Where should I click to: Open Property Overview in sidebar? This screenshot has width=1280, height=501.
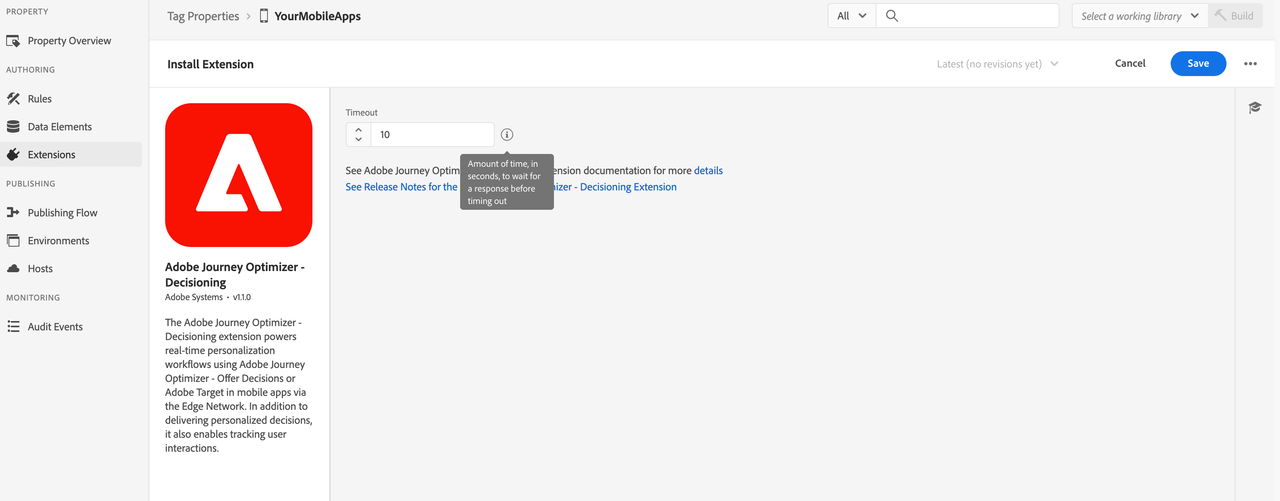coord(71,41)
